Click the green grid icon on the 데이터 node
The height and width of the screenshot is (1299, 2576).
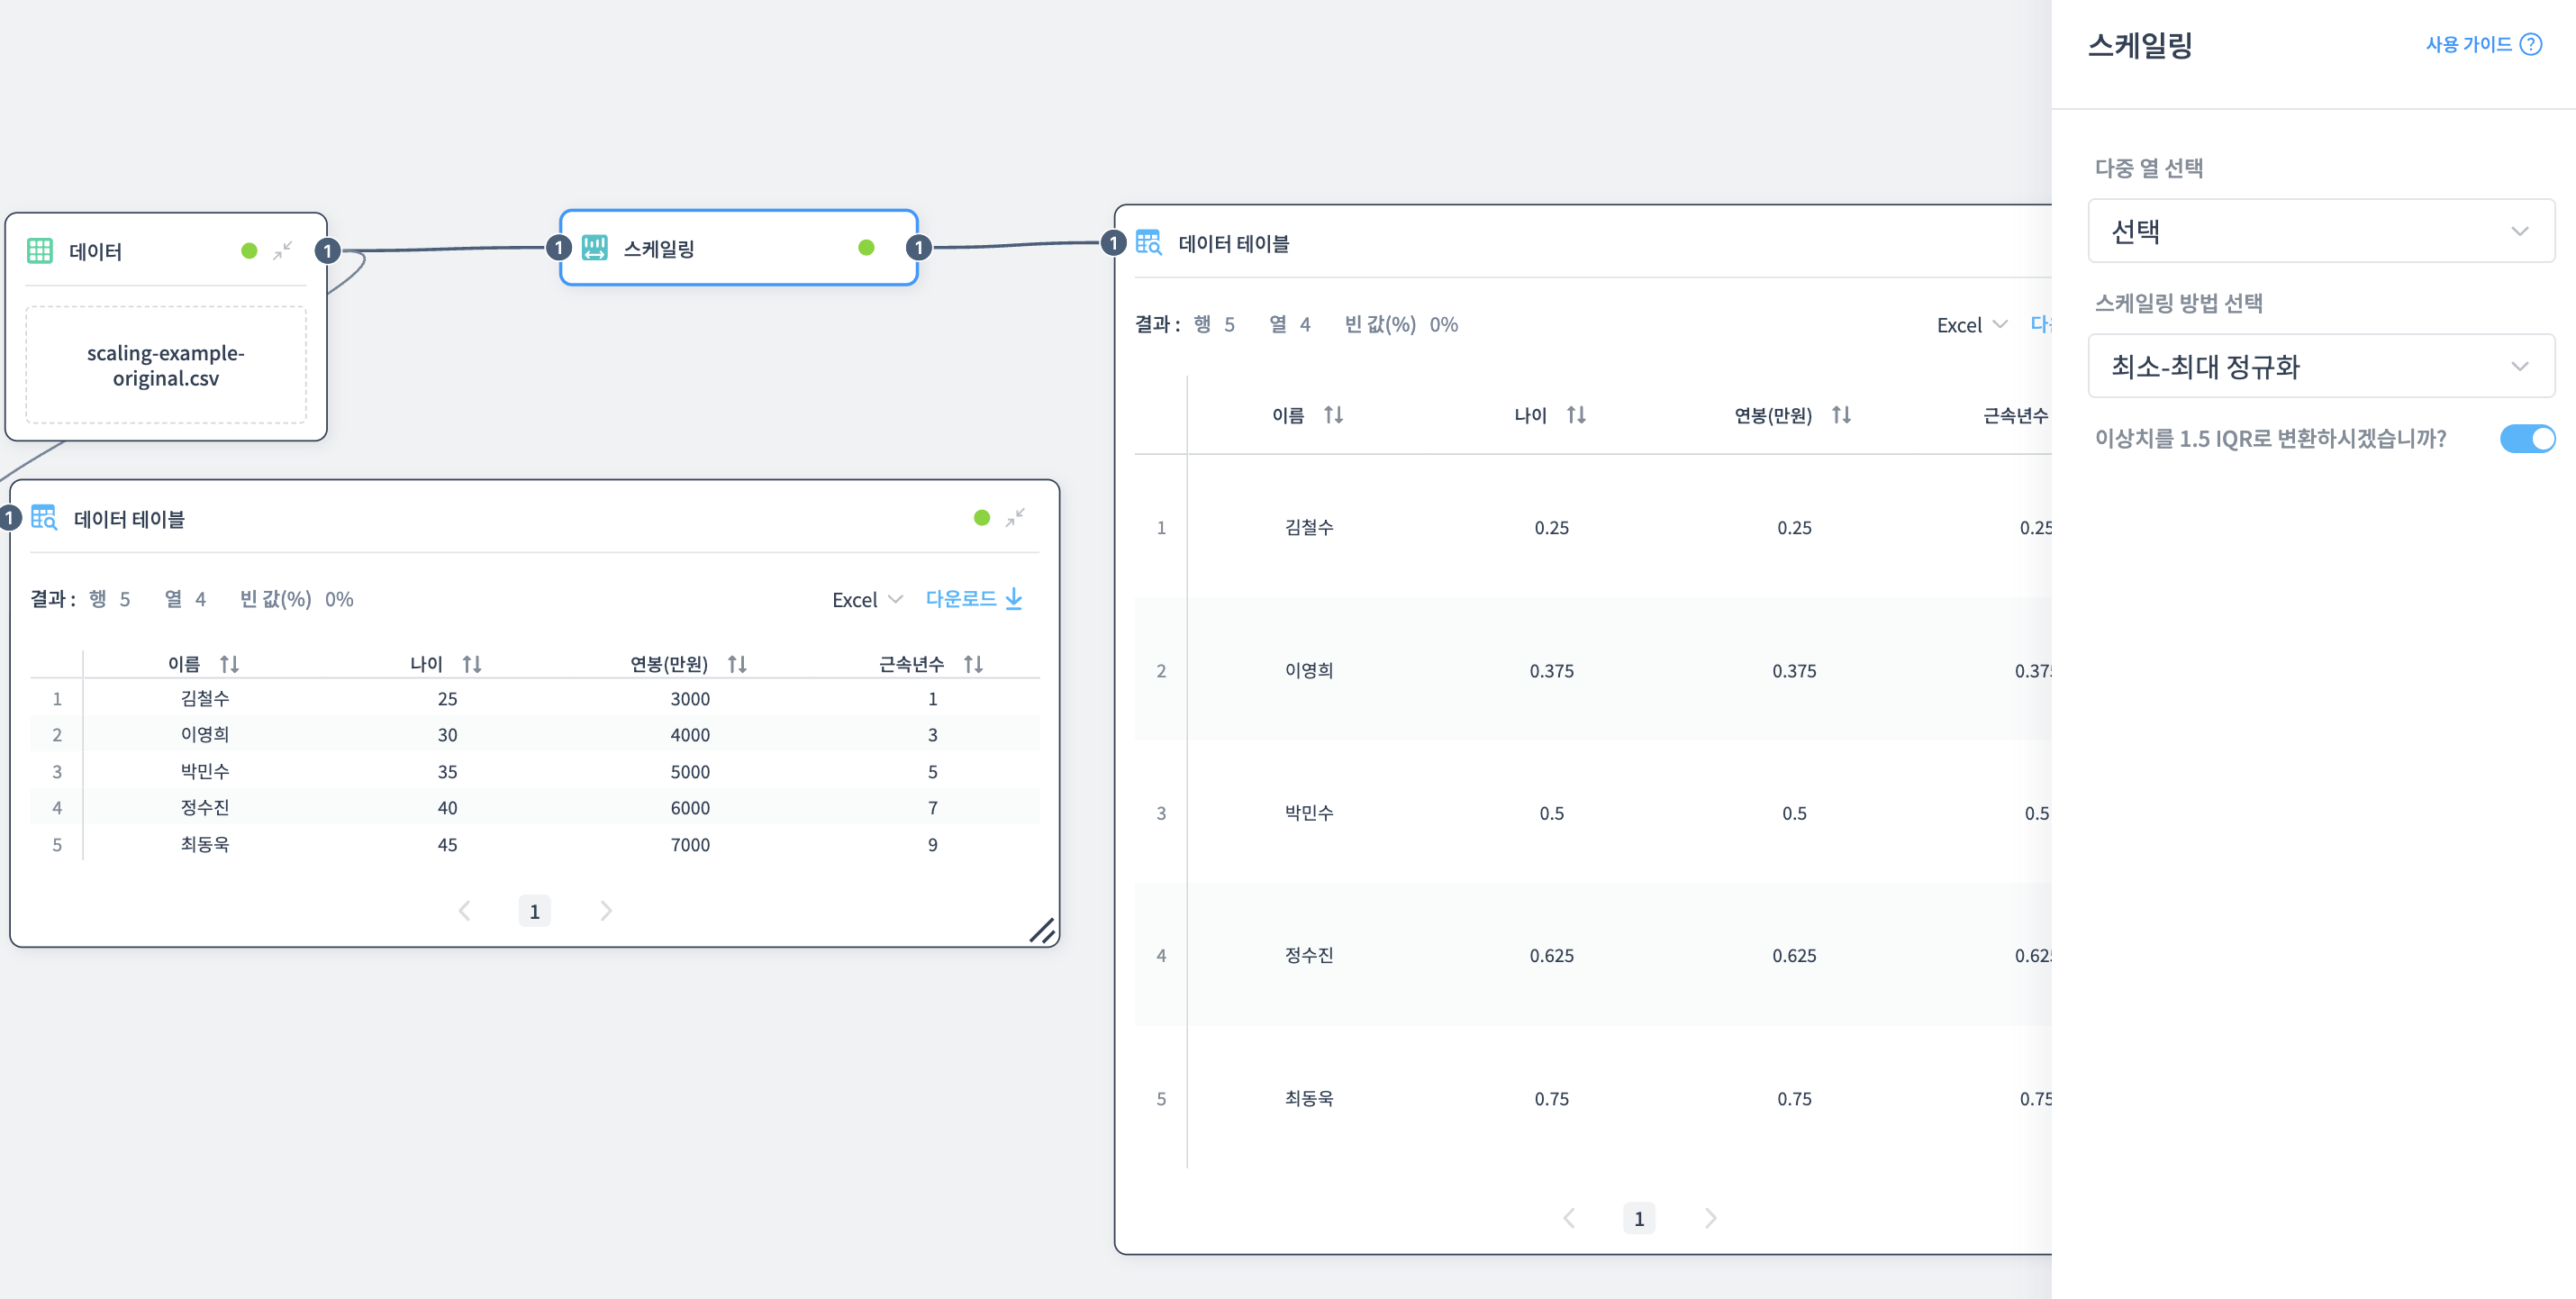pos(40,251)
